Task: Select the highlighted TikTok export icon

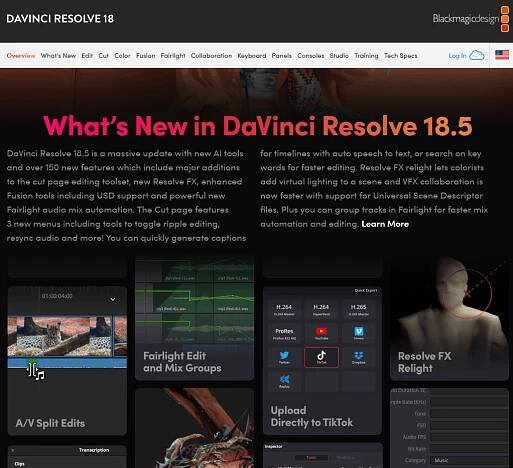Action: click(321, 357)
